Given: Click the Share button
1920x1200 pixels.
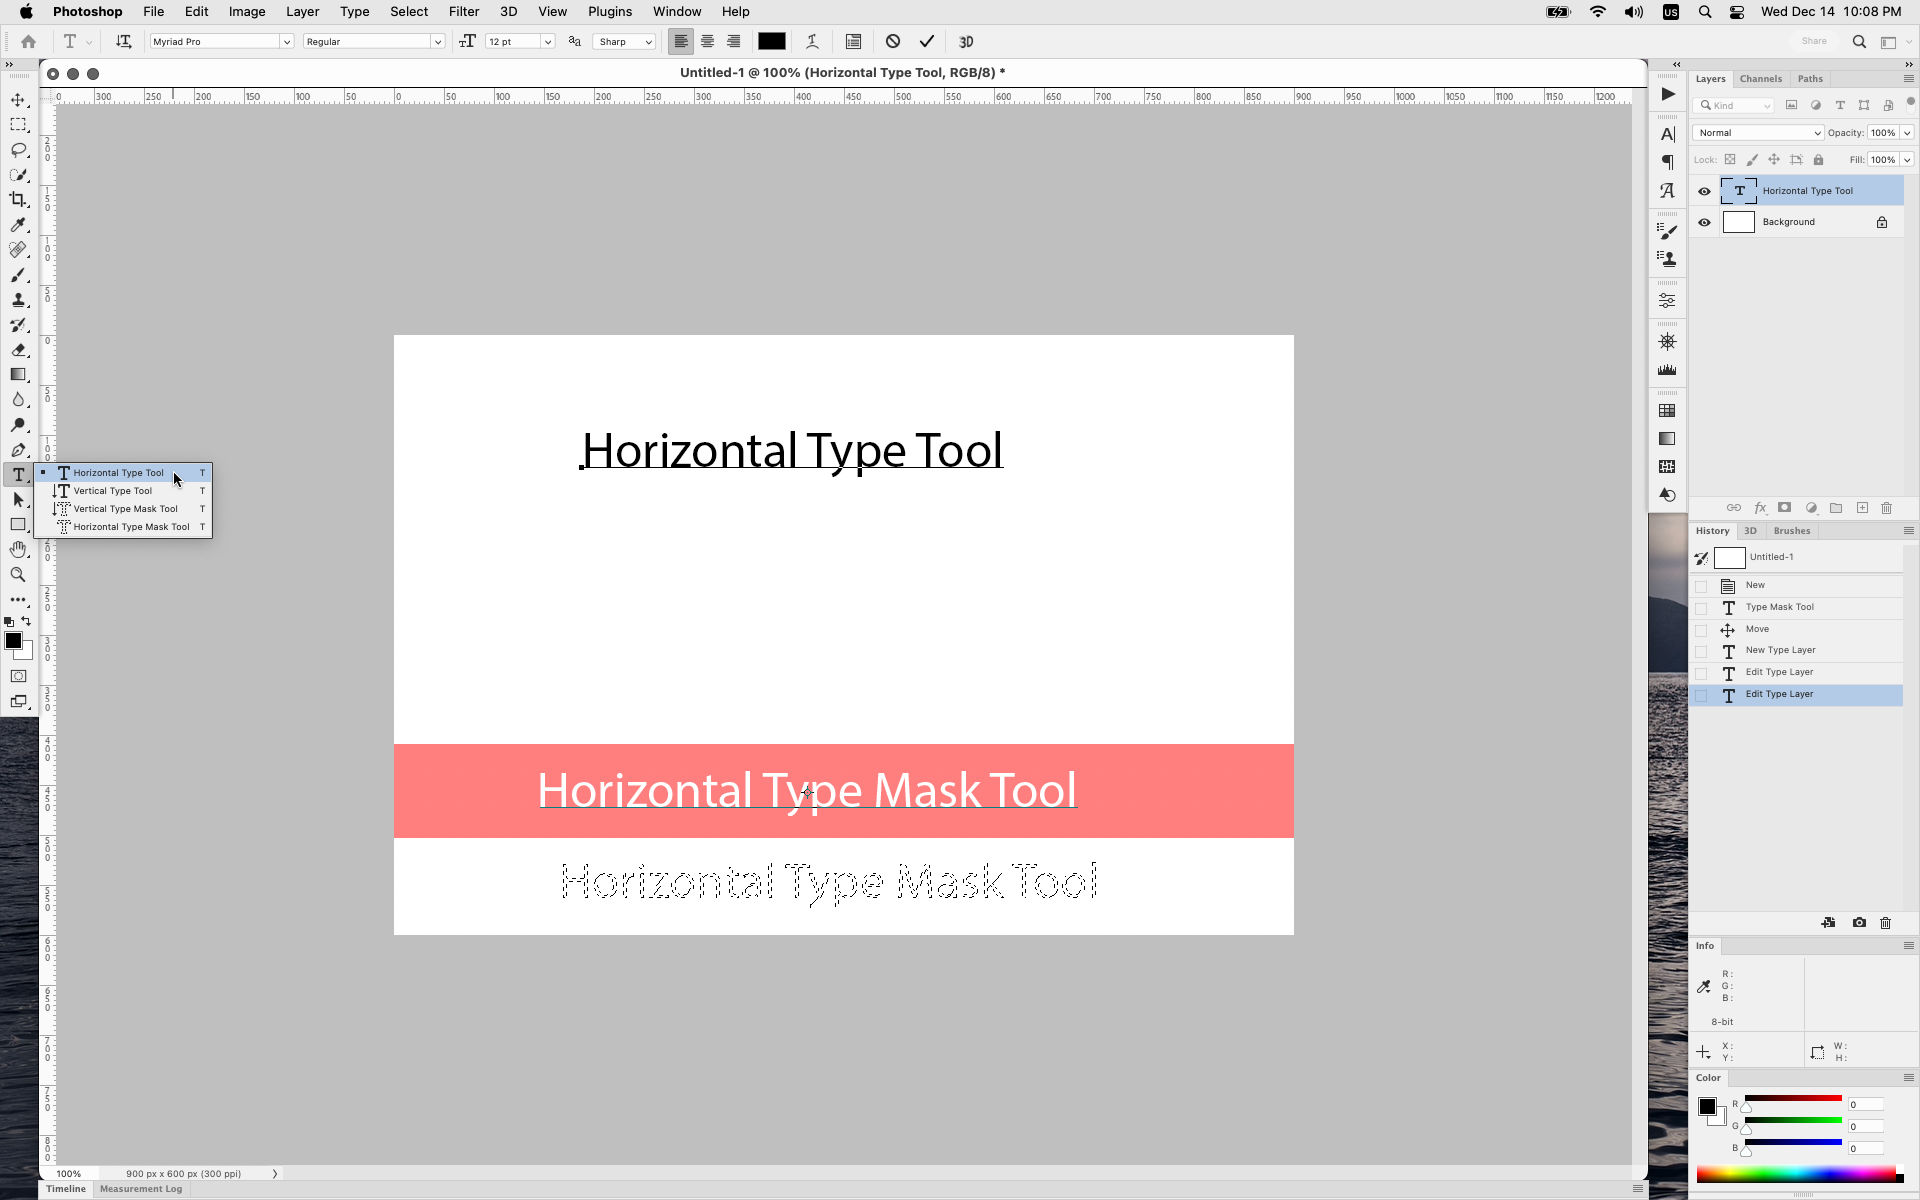Looking at the screenshot, I should tap(1815, 41).
